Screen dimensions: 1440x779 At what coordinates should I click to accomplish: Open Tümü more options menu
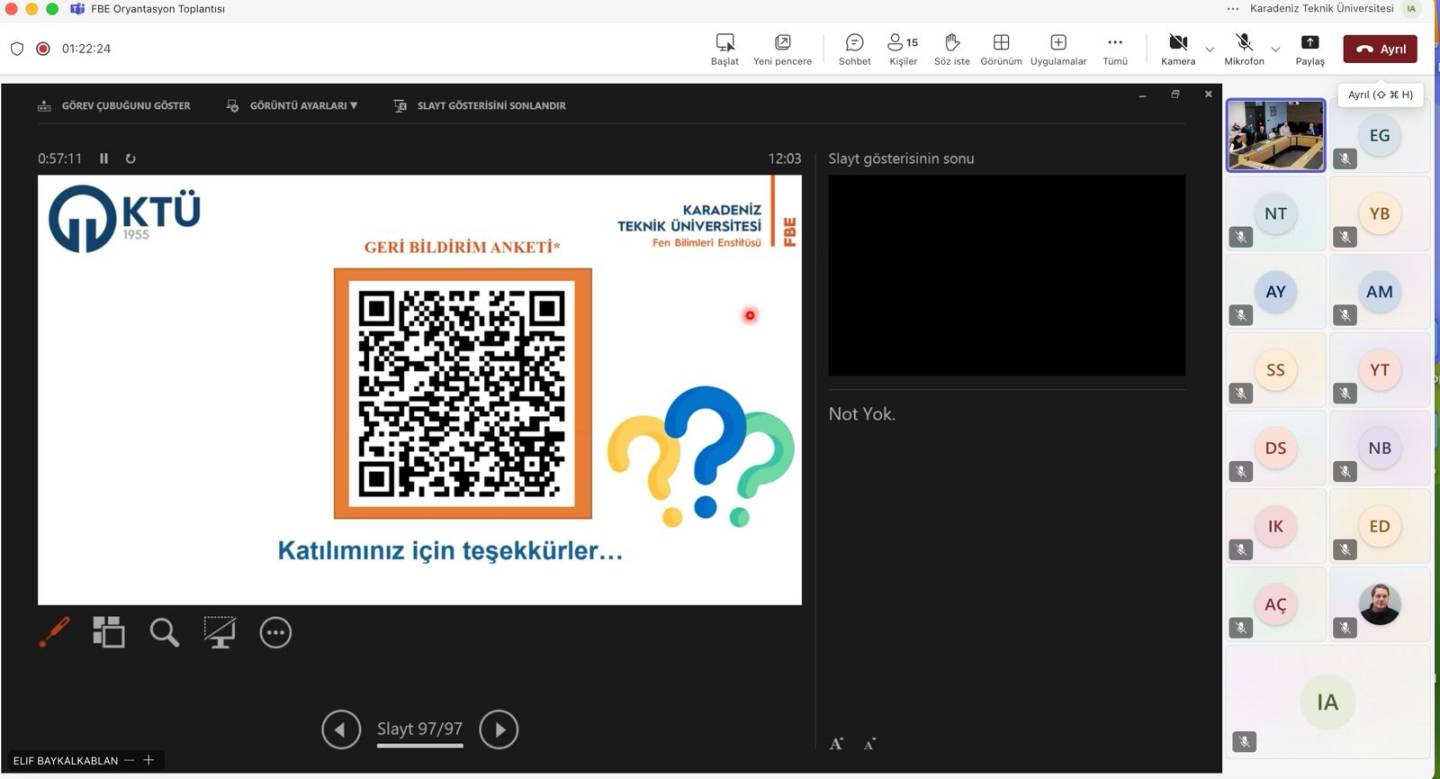pyautogui.click(x=1115, y=49)
